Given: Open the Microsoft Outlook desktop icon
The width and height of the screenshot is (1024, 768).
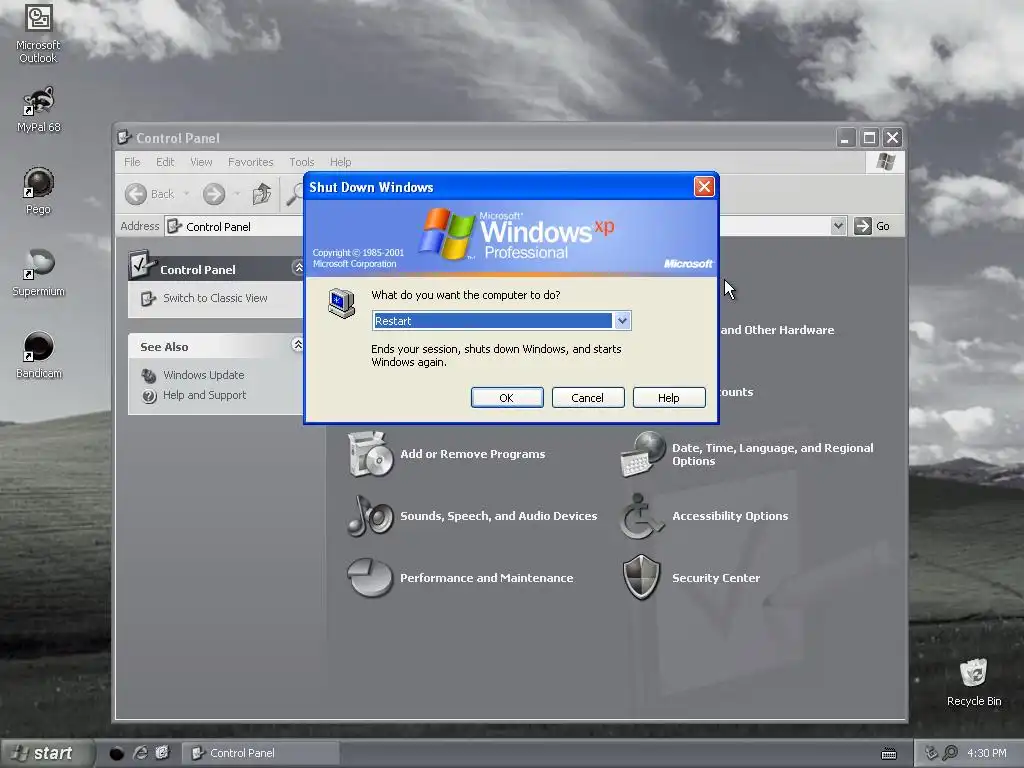Looking at the screenshot, I should 38,34.
